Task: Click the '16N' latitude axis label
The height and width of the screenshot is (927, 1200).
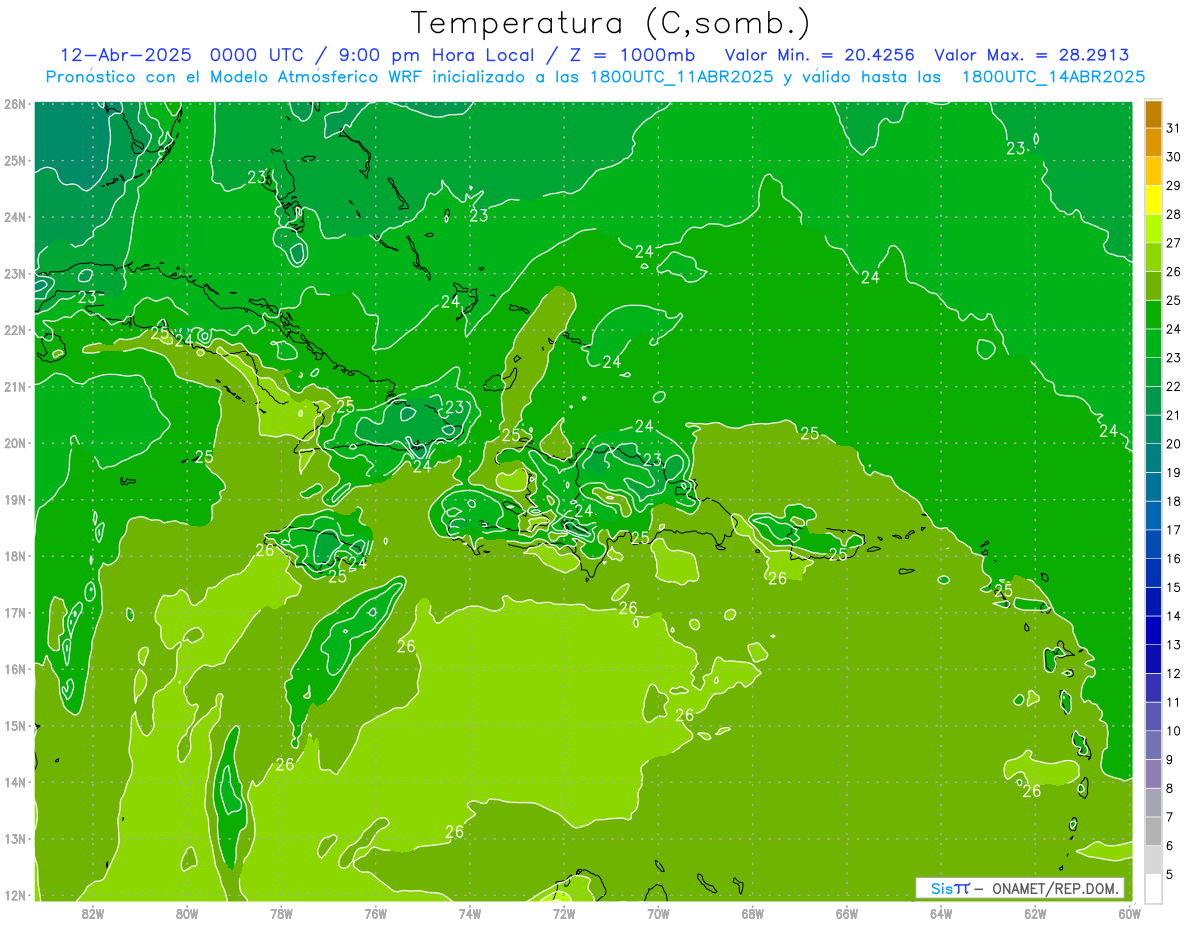Action: point(15,669)
